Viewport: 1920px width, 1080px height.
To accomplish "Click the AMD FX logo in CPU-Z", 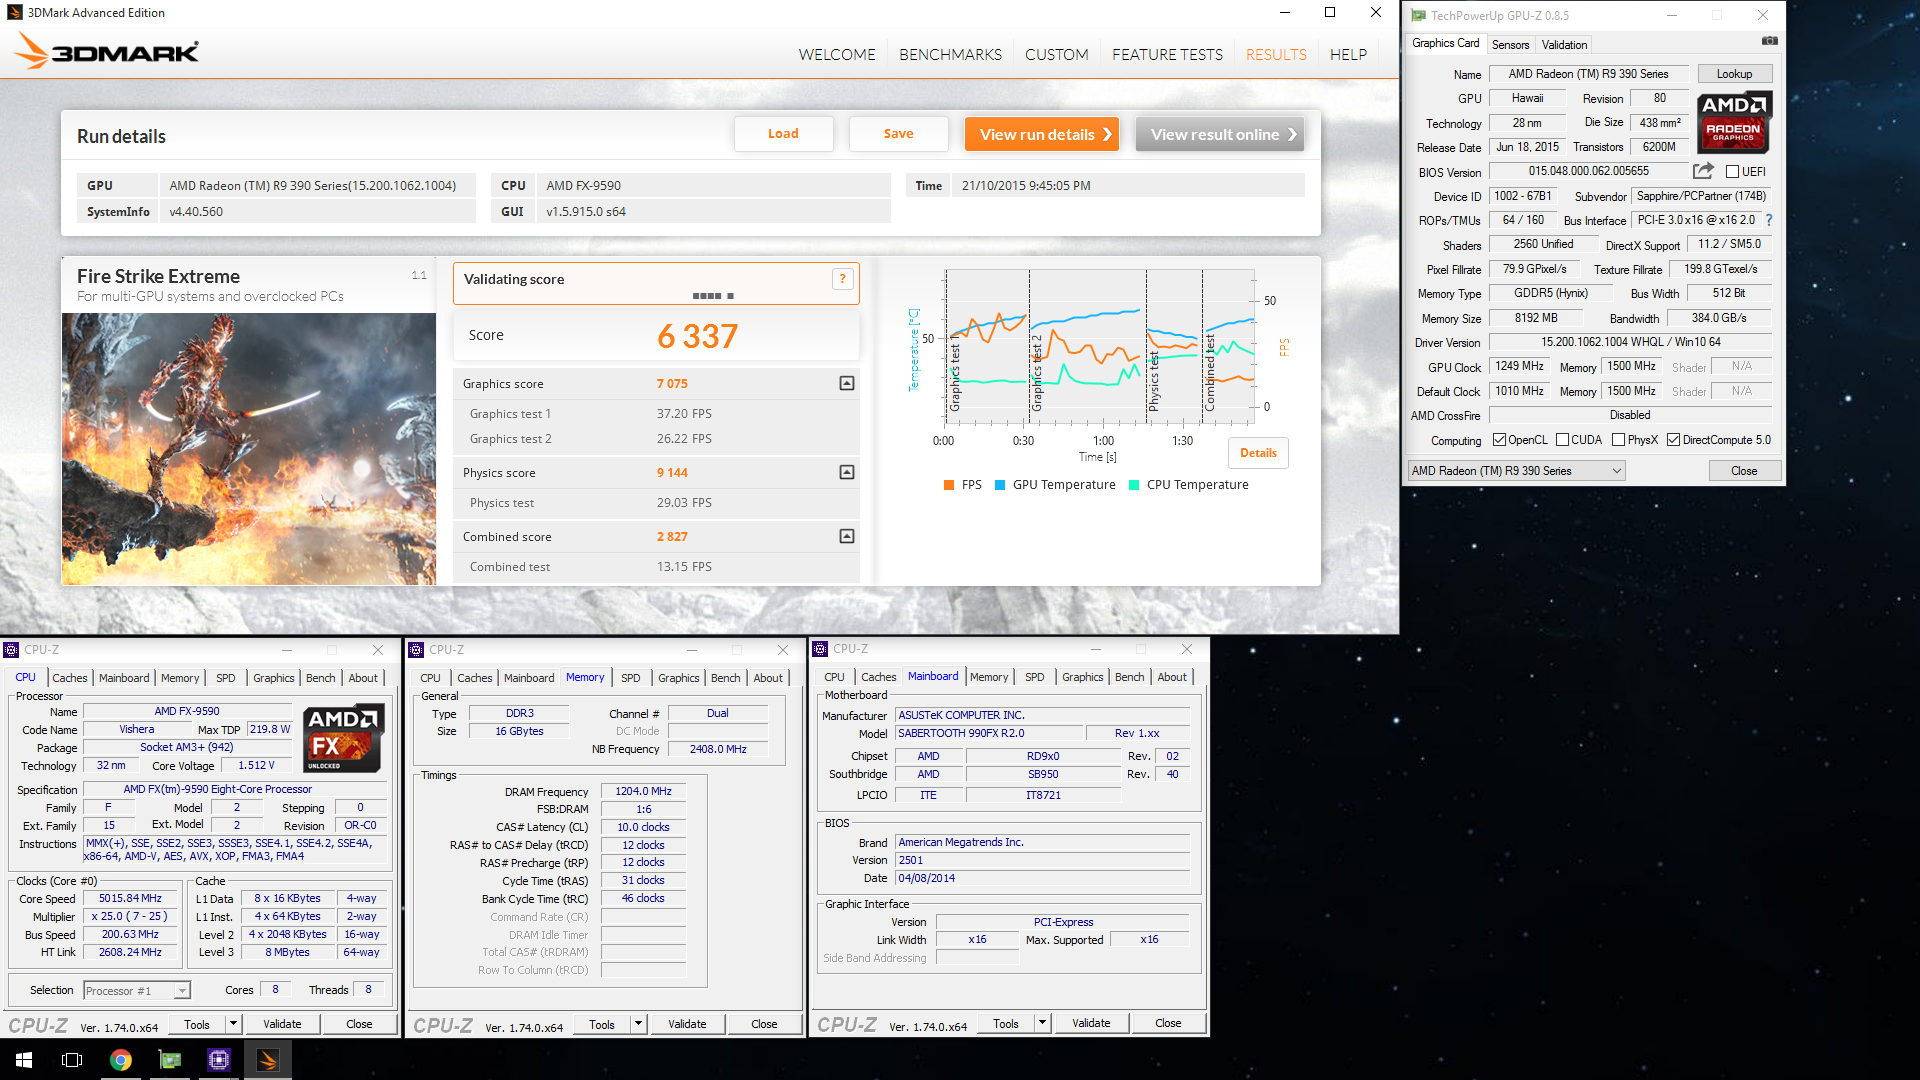I will (343, 738).
